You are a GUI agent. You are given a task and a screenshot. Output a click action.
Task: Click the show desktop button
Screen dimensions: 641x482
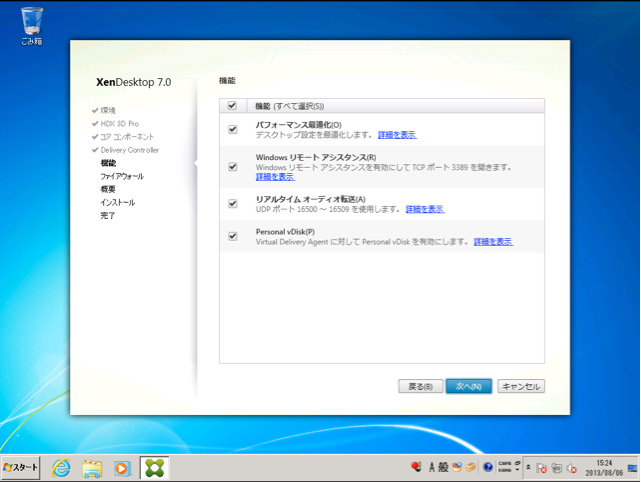coord(632,468)
